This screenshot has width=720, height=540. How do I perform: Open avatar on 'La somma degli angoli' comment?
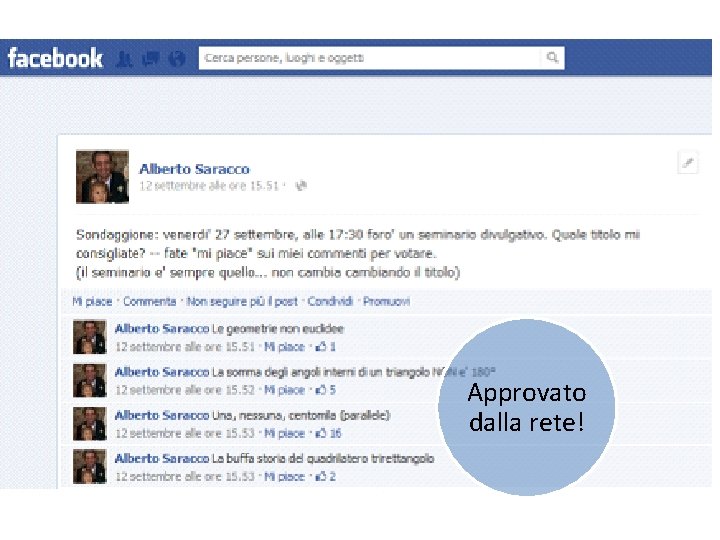[x=90, y=380]
